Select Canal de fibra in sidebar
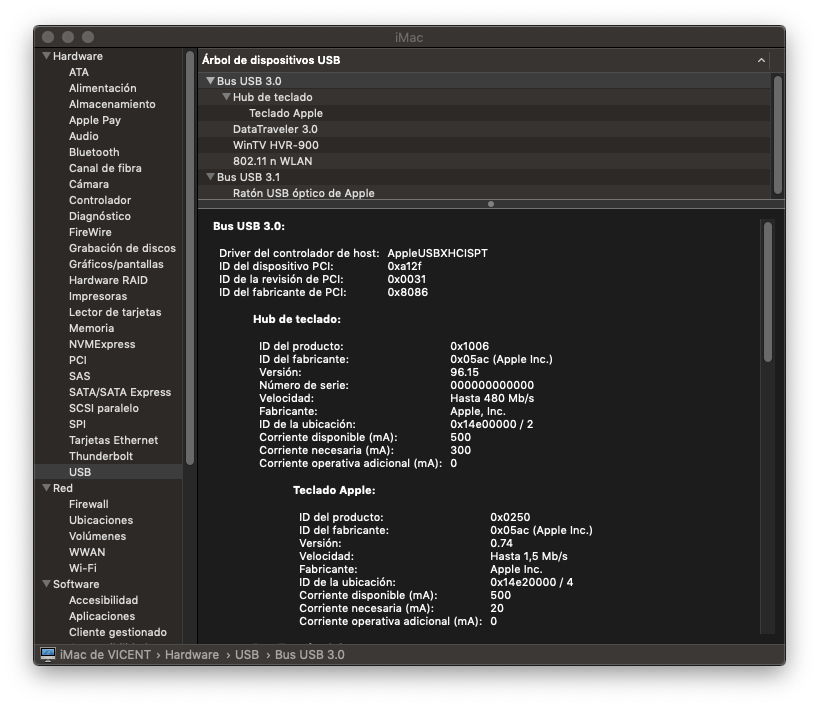The width and height of the screenshot is (819, 707). [105, 168]
